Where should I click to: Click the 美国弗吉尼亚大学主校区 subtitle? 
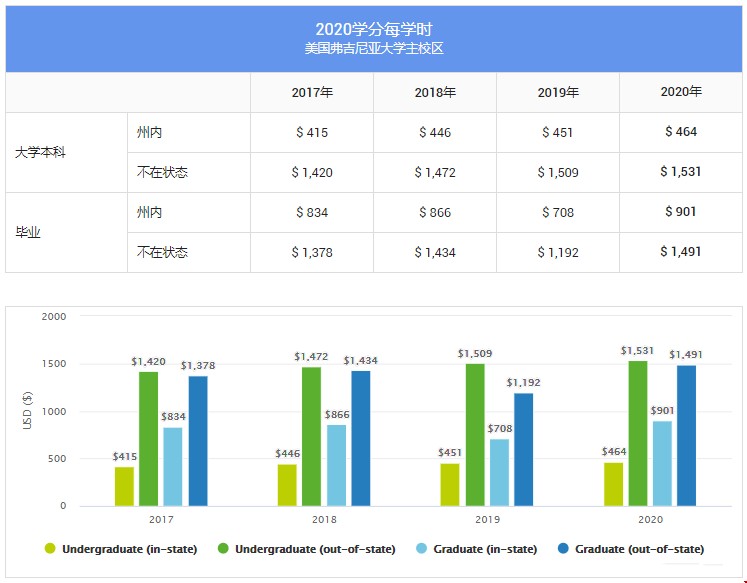(x=374, y=49)
